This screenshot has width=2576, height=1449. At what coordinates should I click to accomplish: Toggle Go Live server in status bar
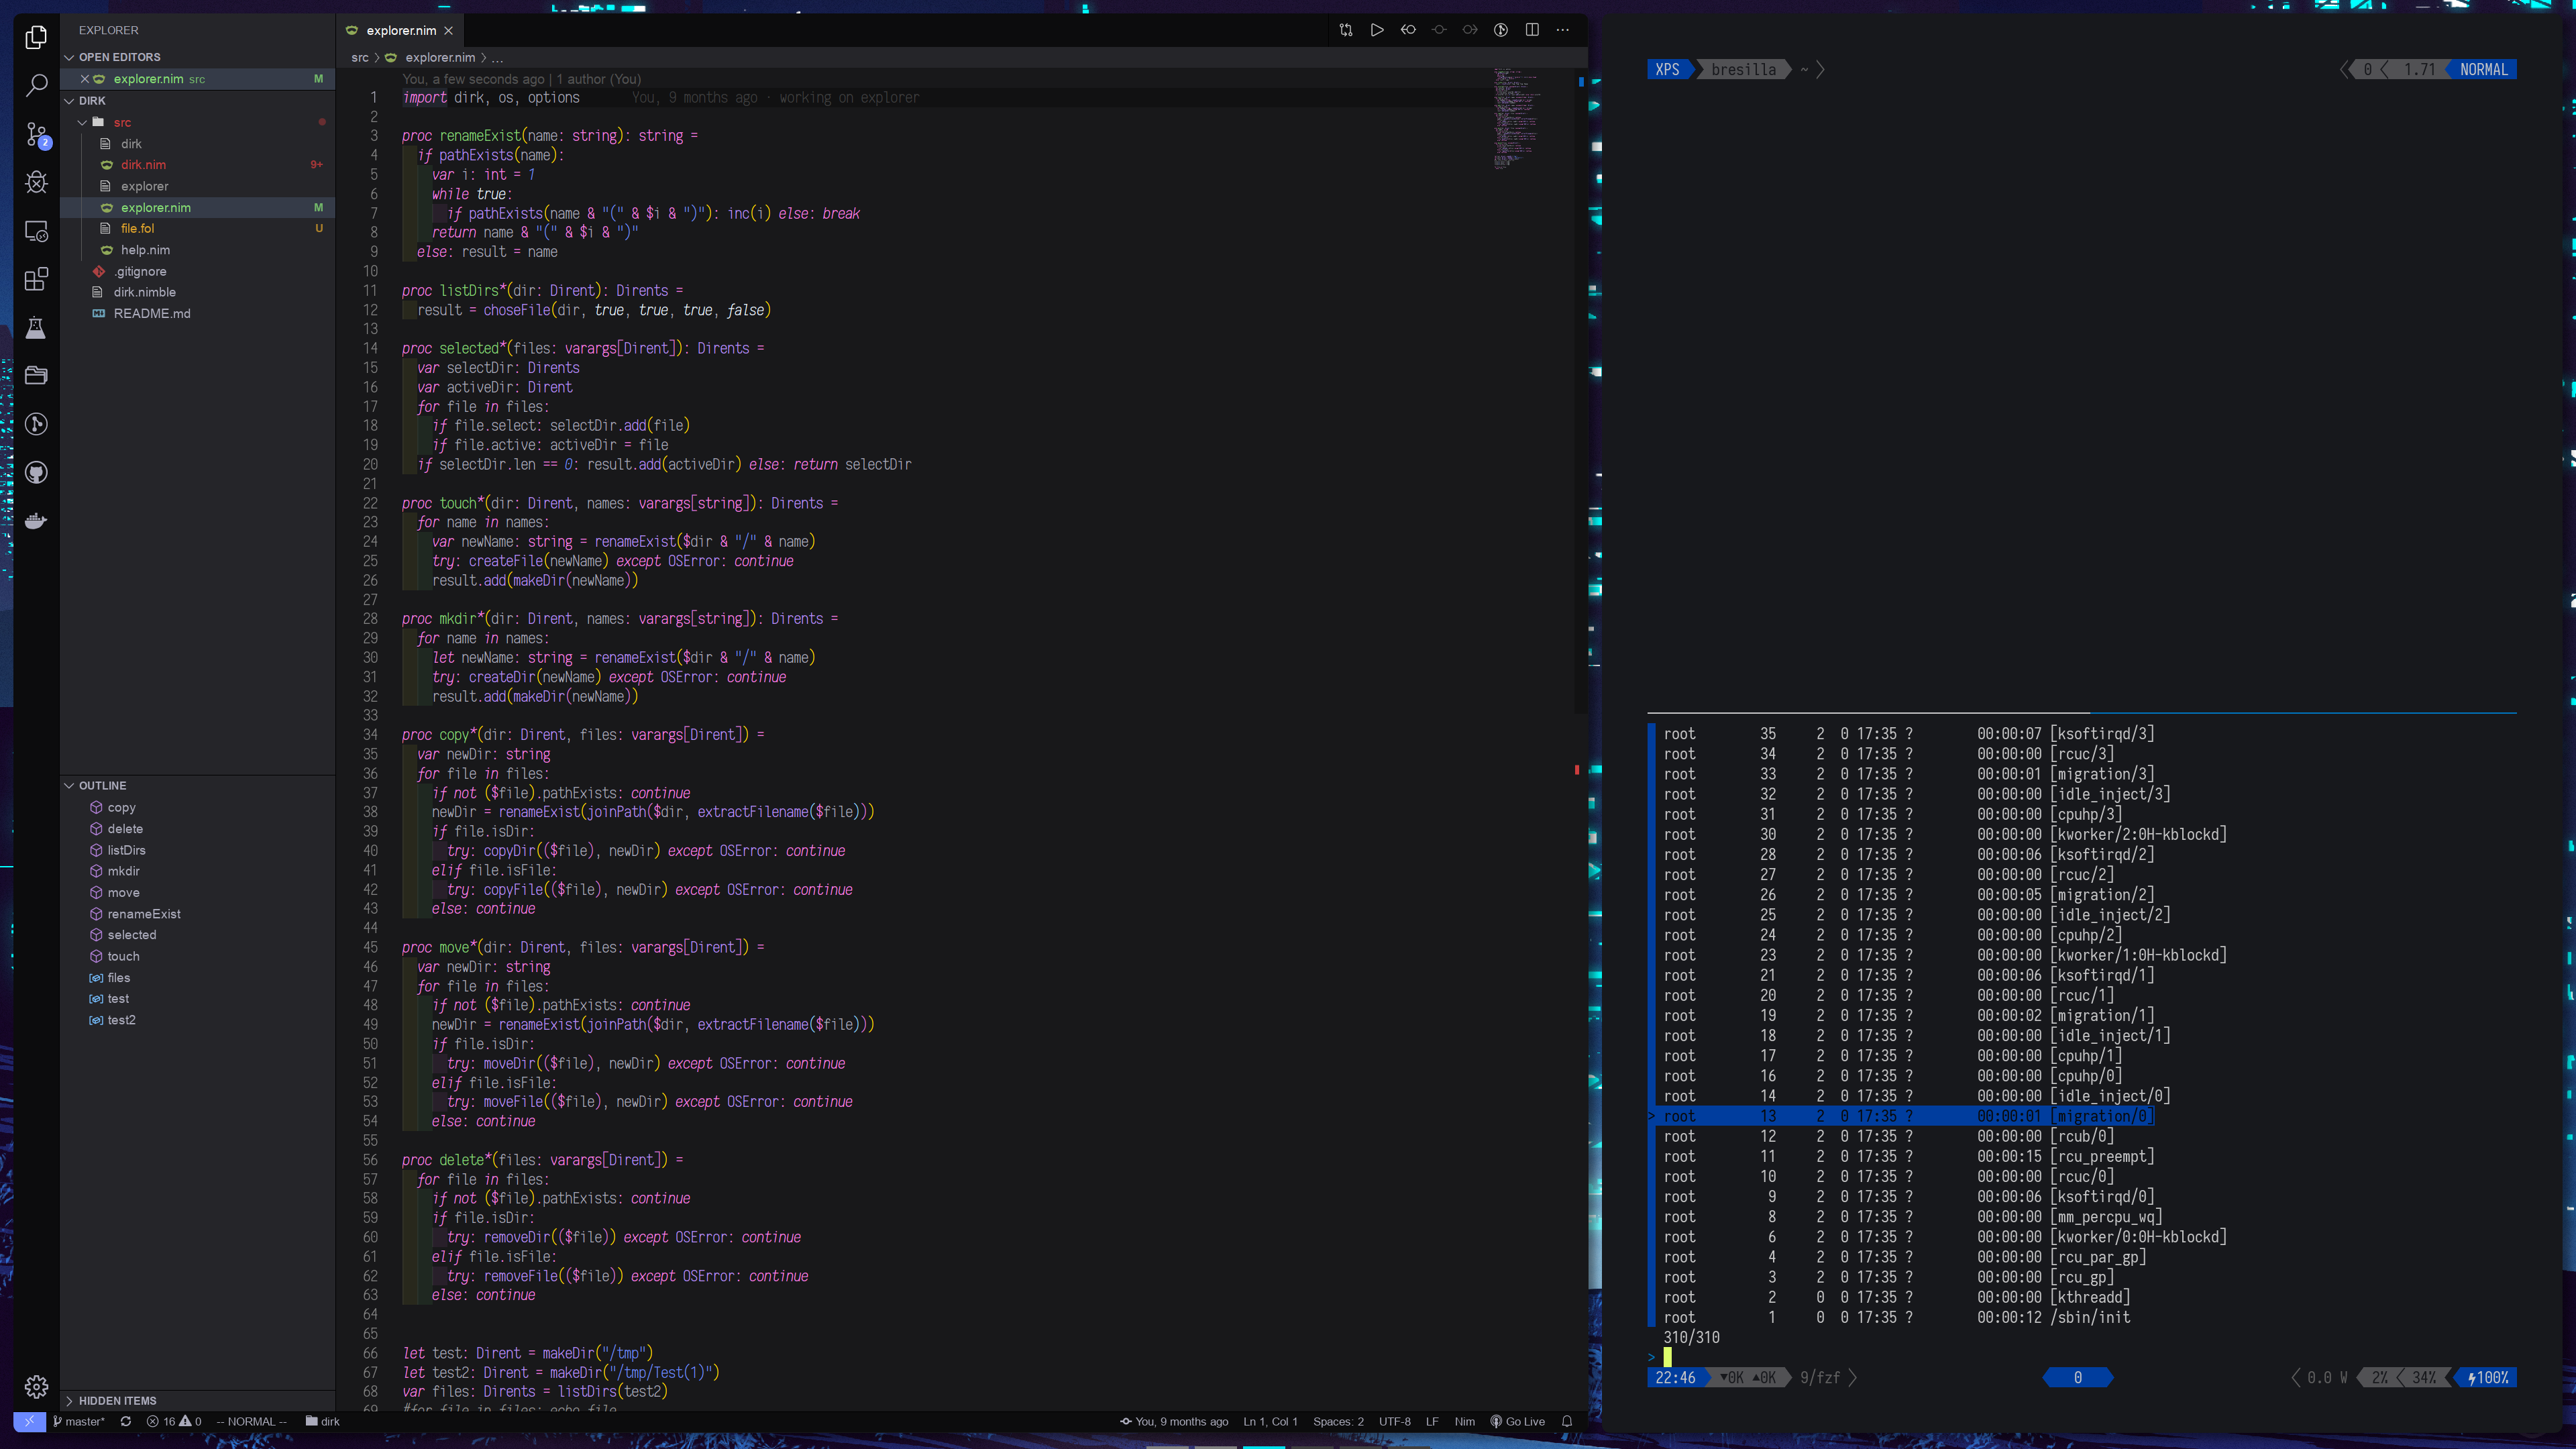point(1517,1421)
